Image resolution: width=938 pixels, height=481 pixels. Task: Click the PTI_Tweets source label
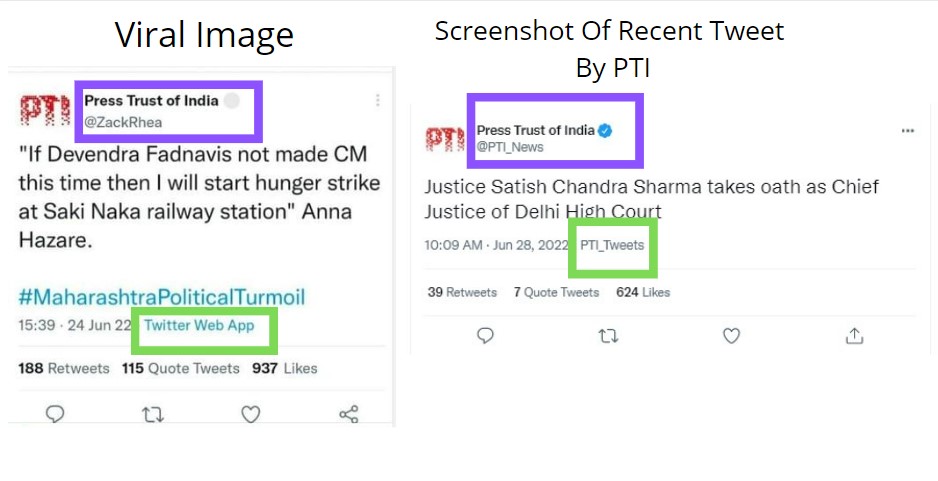coord(612,245)
